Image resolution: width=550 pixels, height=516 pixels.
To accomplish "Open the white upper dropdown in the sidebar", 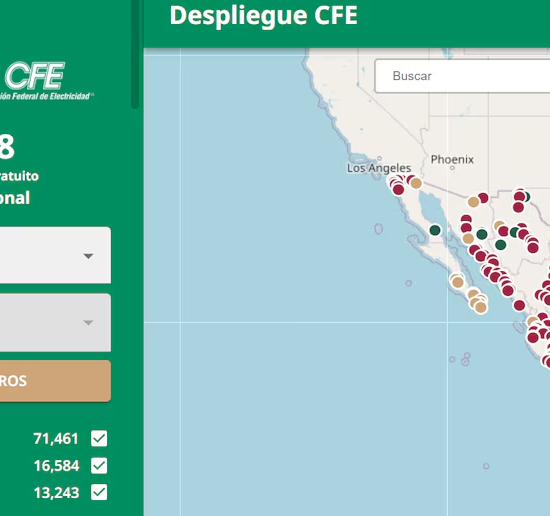I will [55, 255].
